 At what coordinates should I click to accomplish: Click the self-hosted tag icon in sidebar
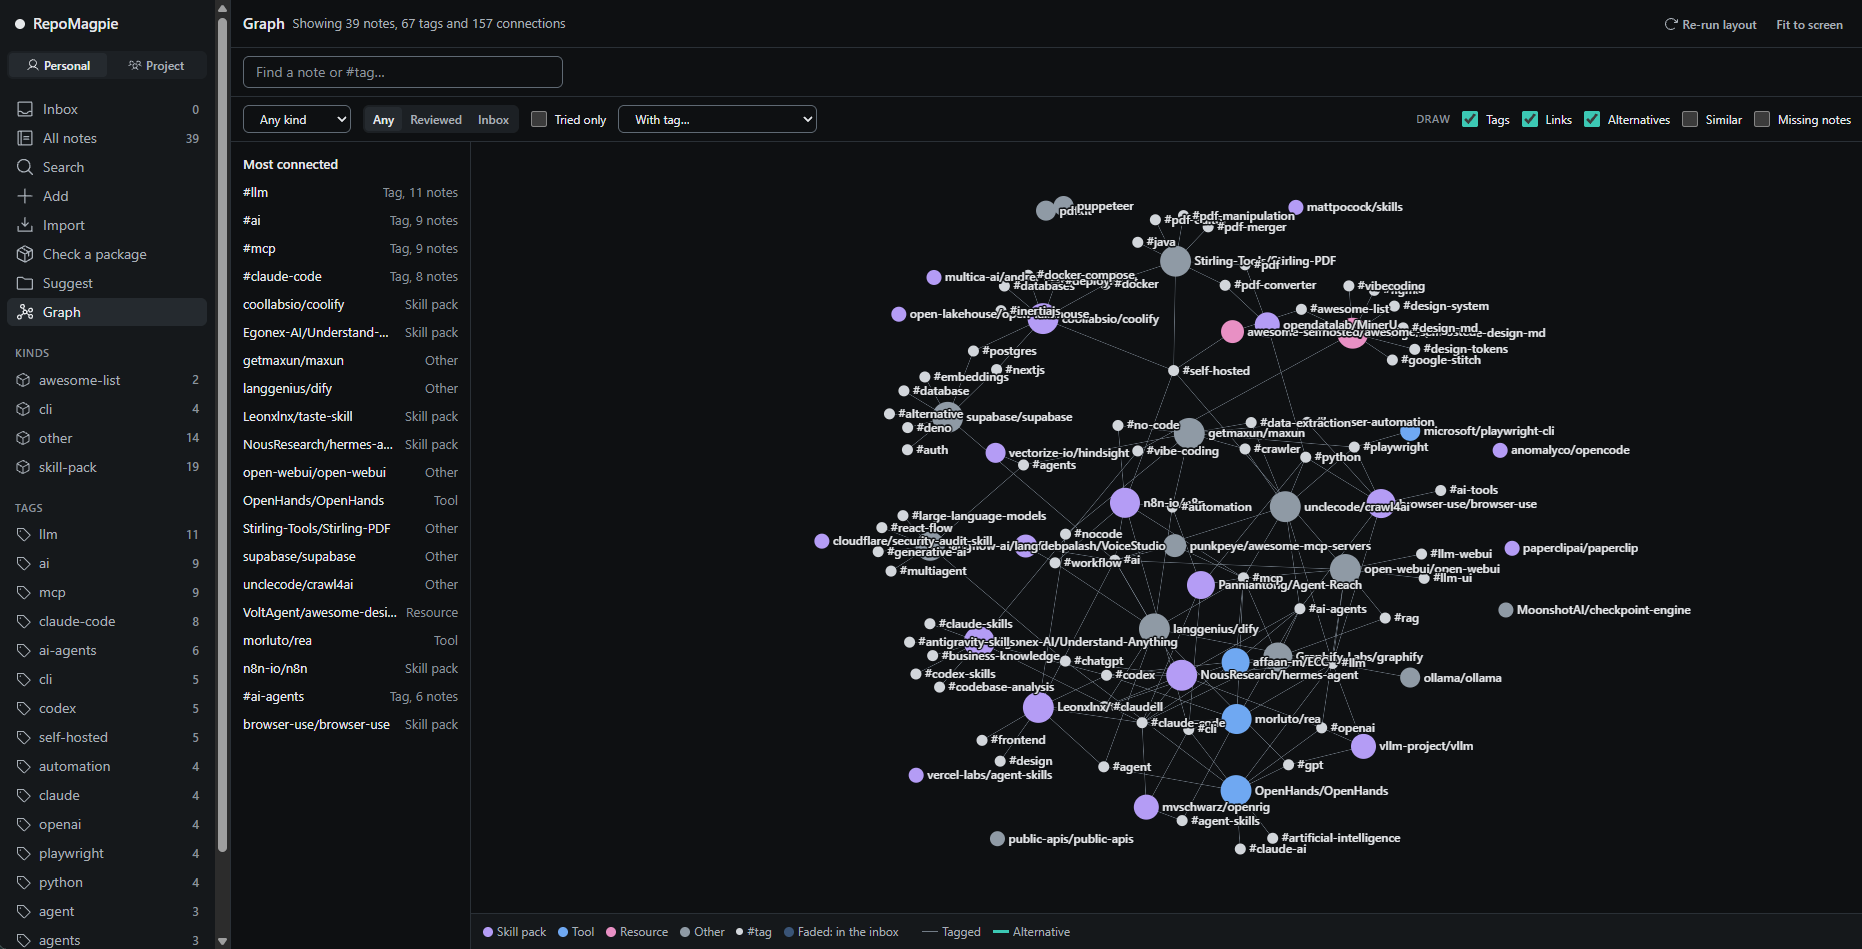23,737
